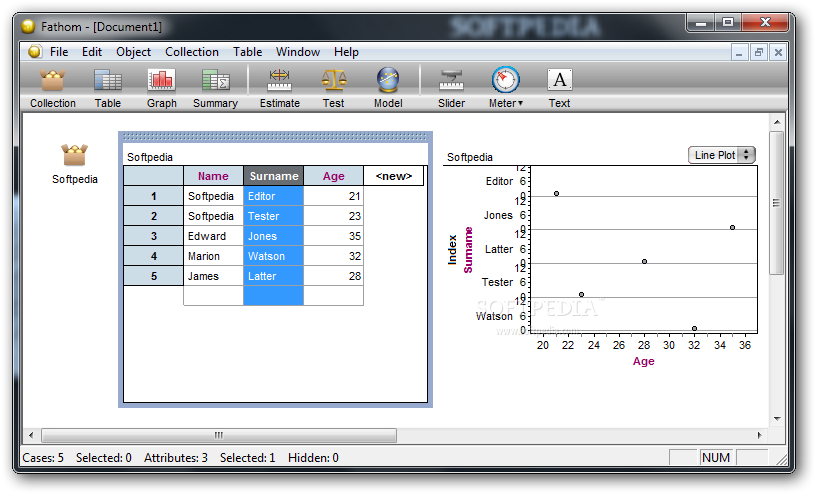Click the data point at age 35
This screenshot has width=816, height=494.
click(x=732, y=227)
